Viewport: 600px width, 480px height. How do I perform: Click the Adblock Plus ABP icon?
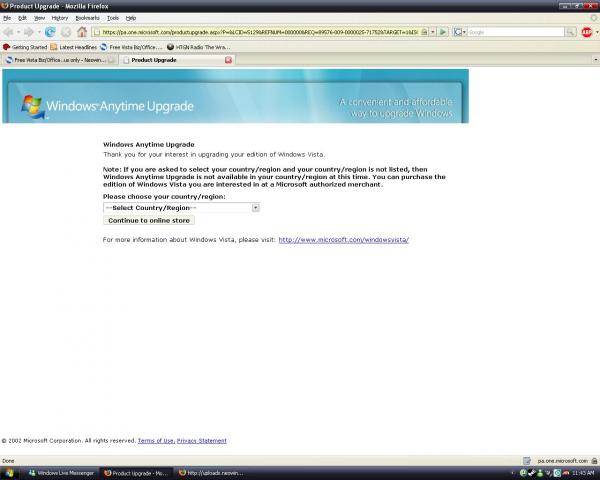click(587, 32)
